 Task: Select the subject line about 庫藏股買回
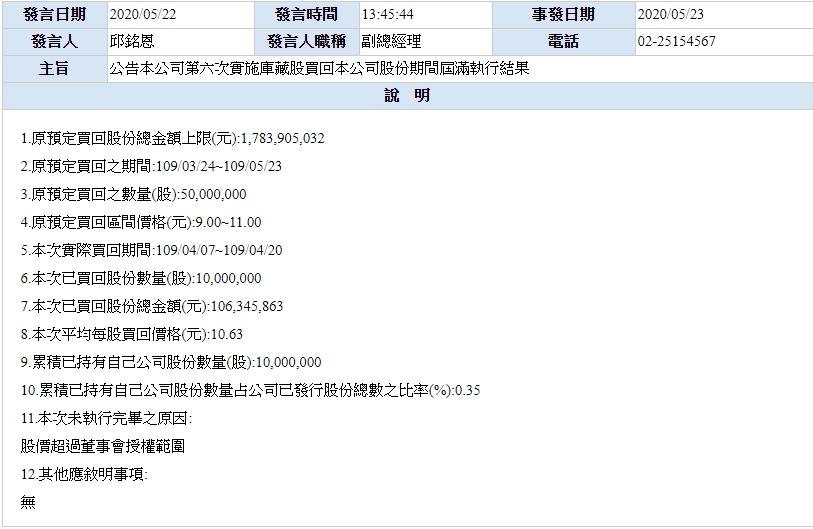[x=319, y=68]
